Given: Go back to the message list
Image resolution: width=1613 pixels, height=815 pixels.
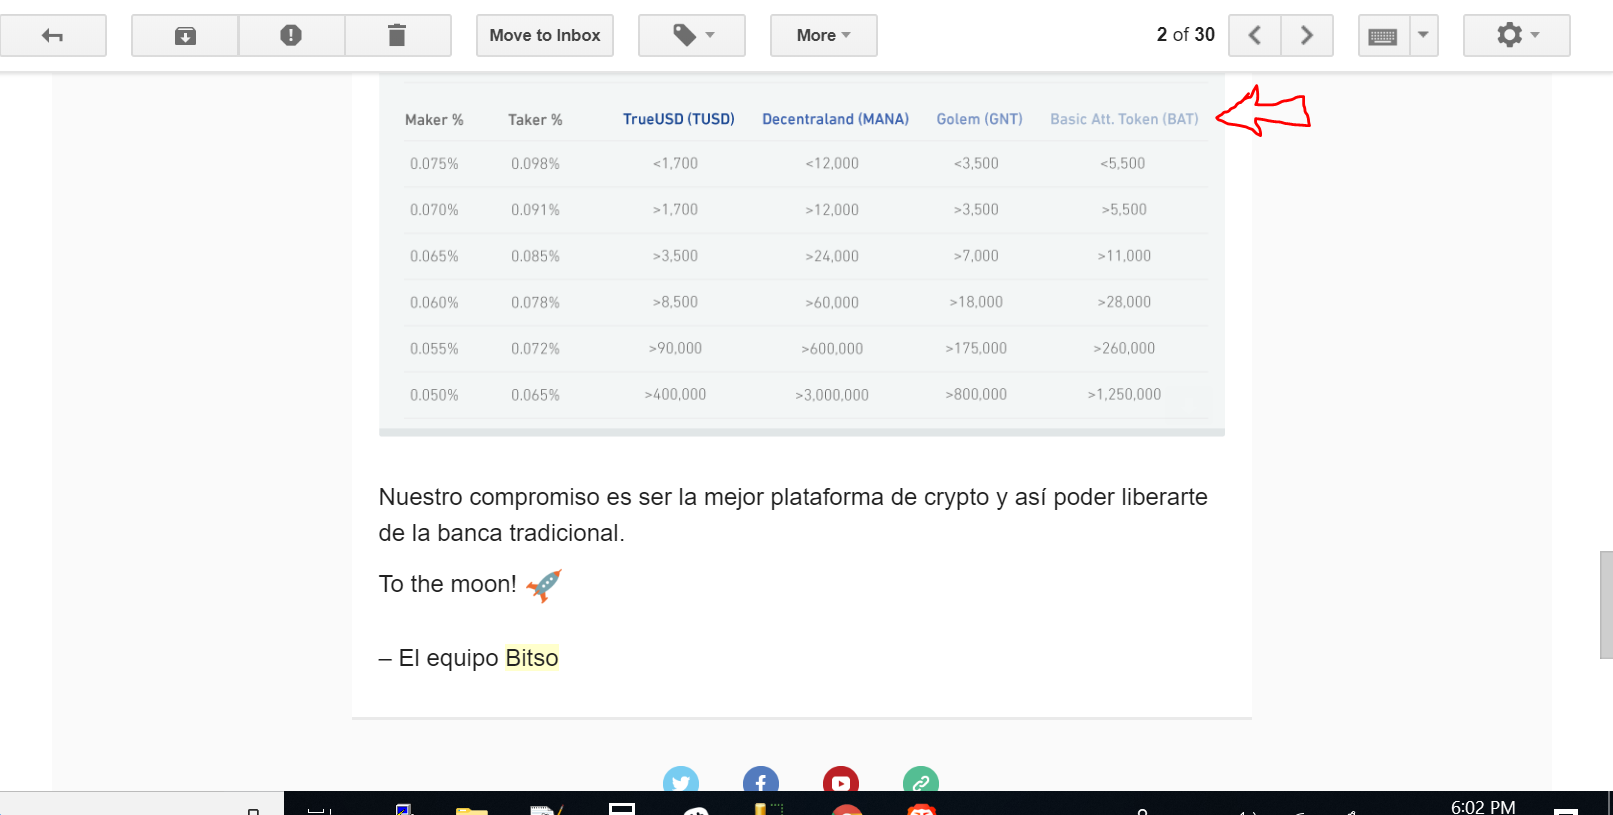Looking at the screenshot, I should coord(53,36).
